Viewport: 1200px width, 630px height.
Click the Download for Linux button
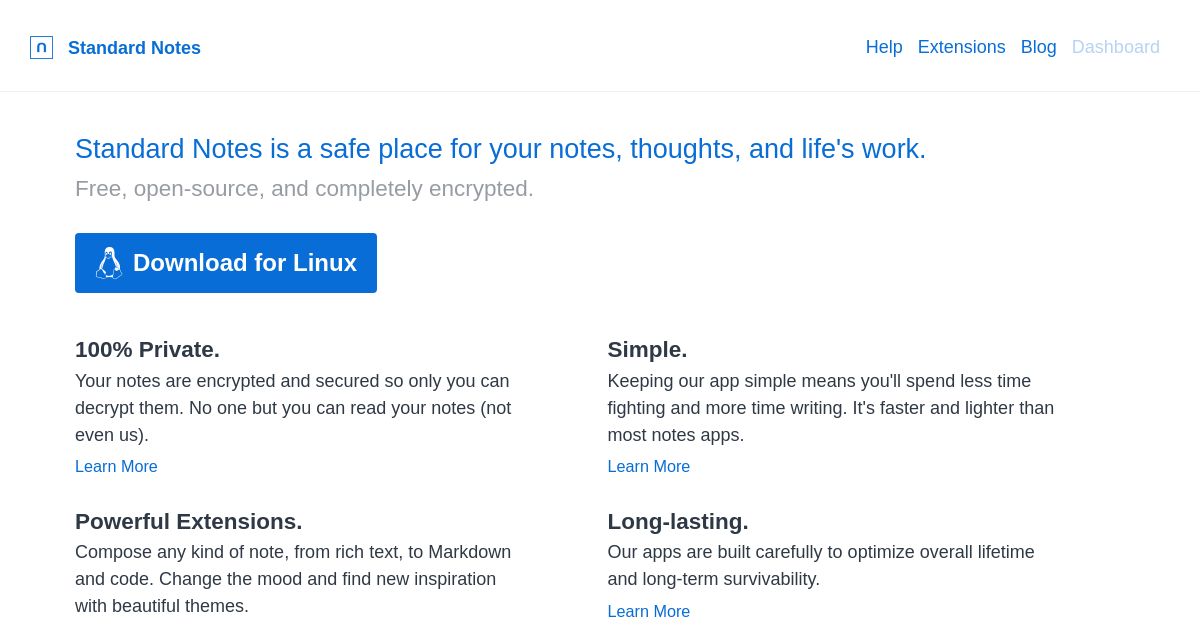(x=226, y=263)
